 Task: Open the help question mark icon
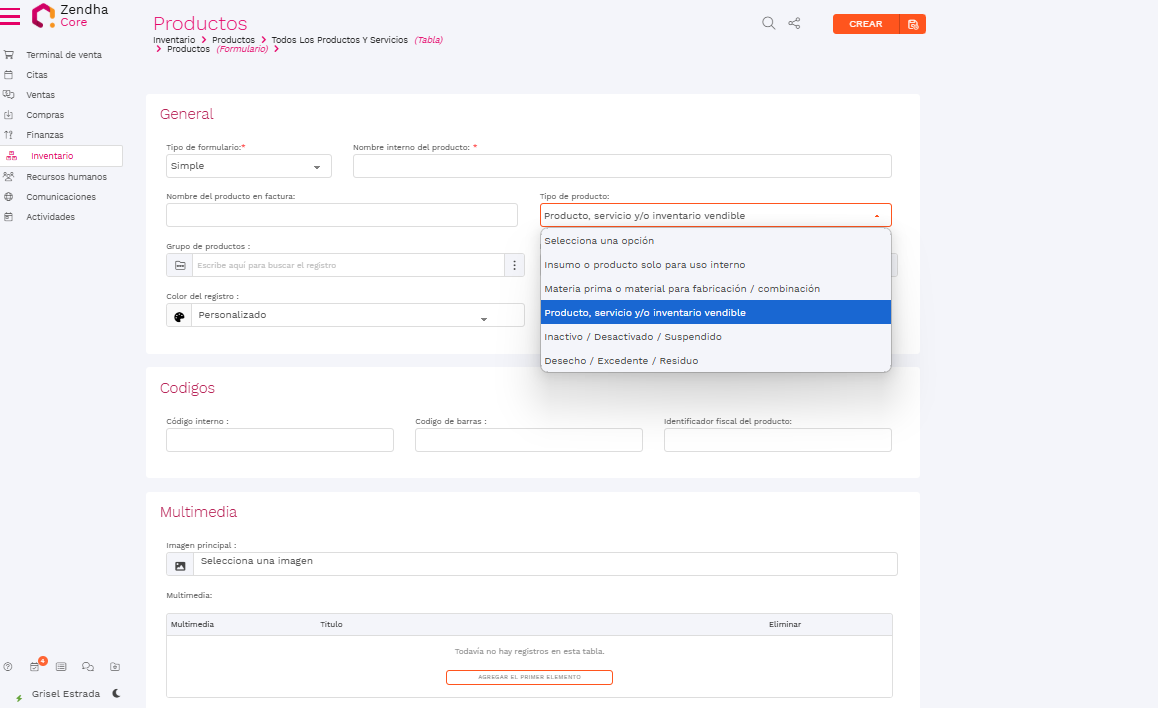point(8,667)
